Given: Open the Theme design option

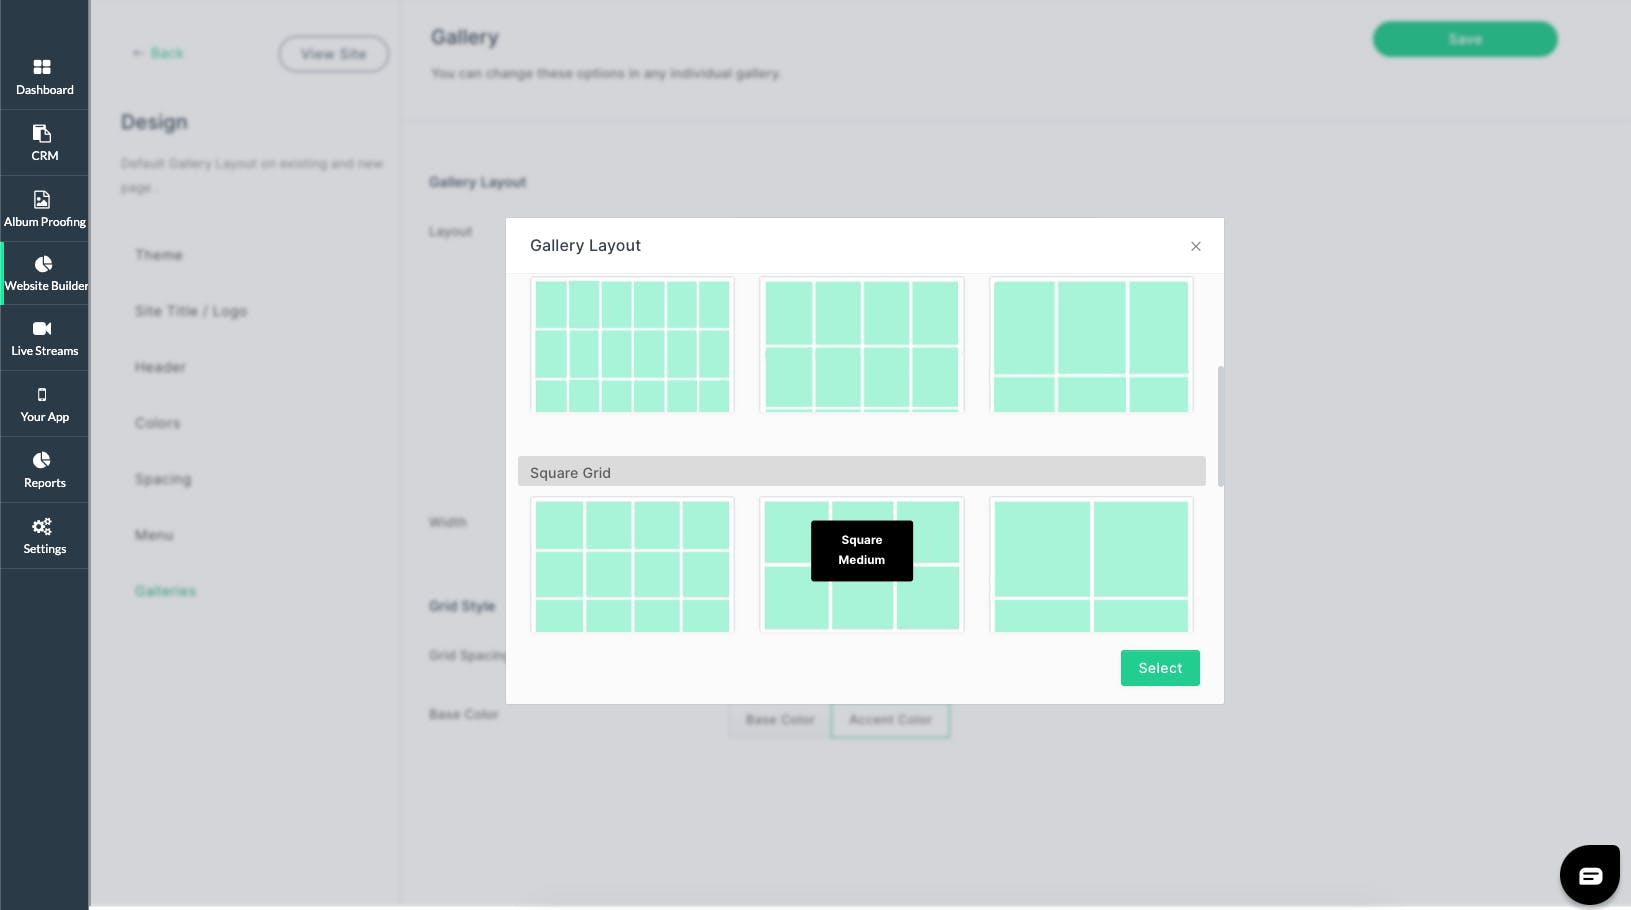Looking at the screenshot, I should 159,255.
